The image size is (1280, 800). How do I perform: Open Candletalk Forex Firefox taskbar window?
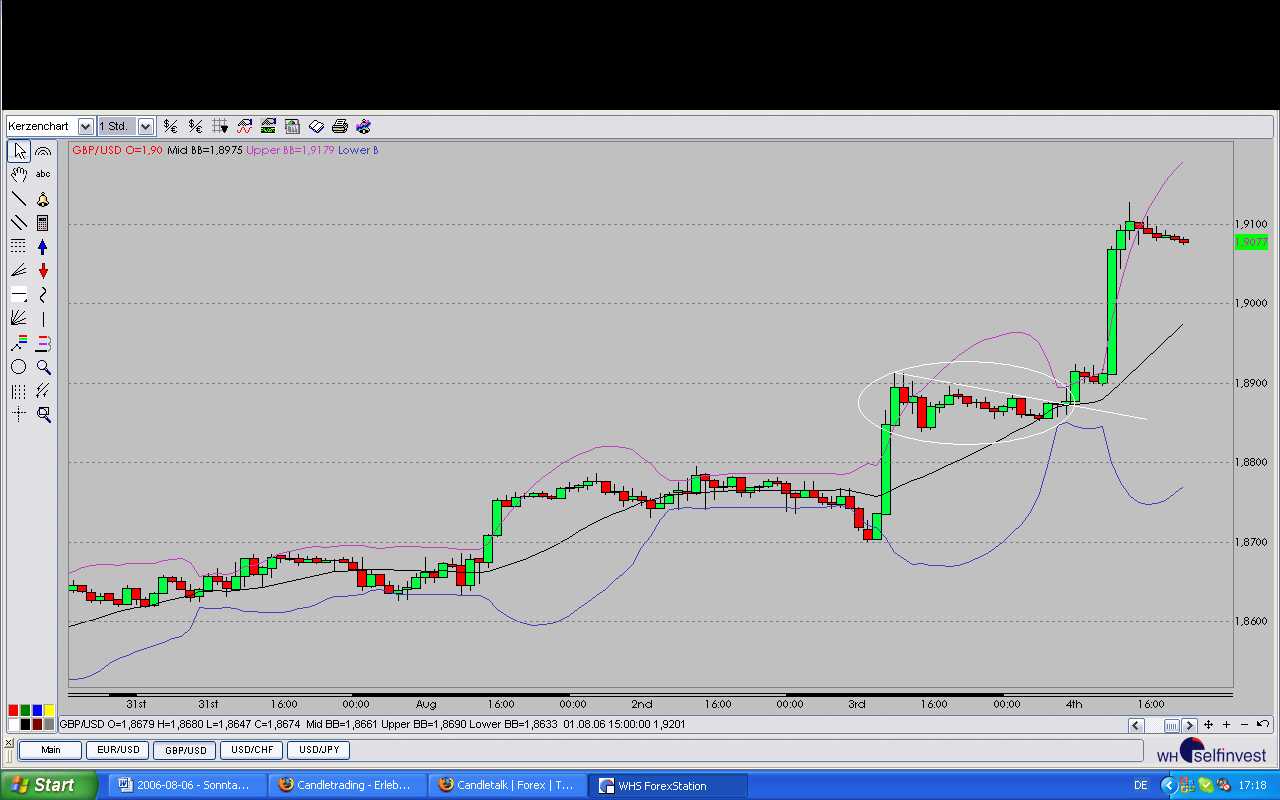[x=507, y=786]
